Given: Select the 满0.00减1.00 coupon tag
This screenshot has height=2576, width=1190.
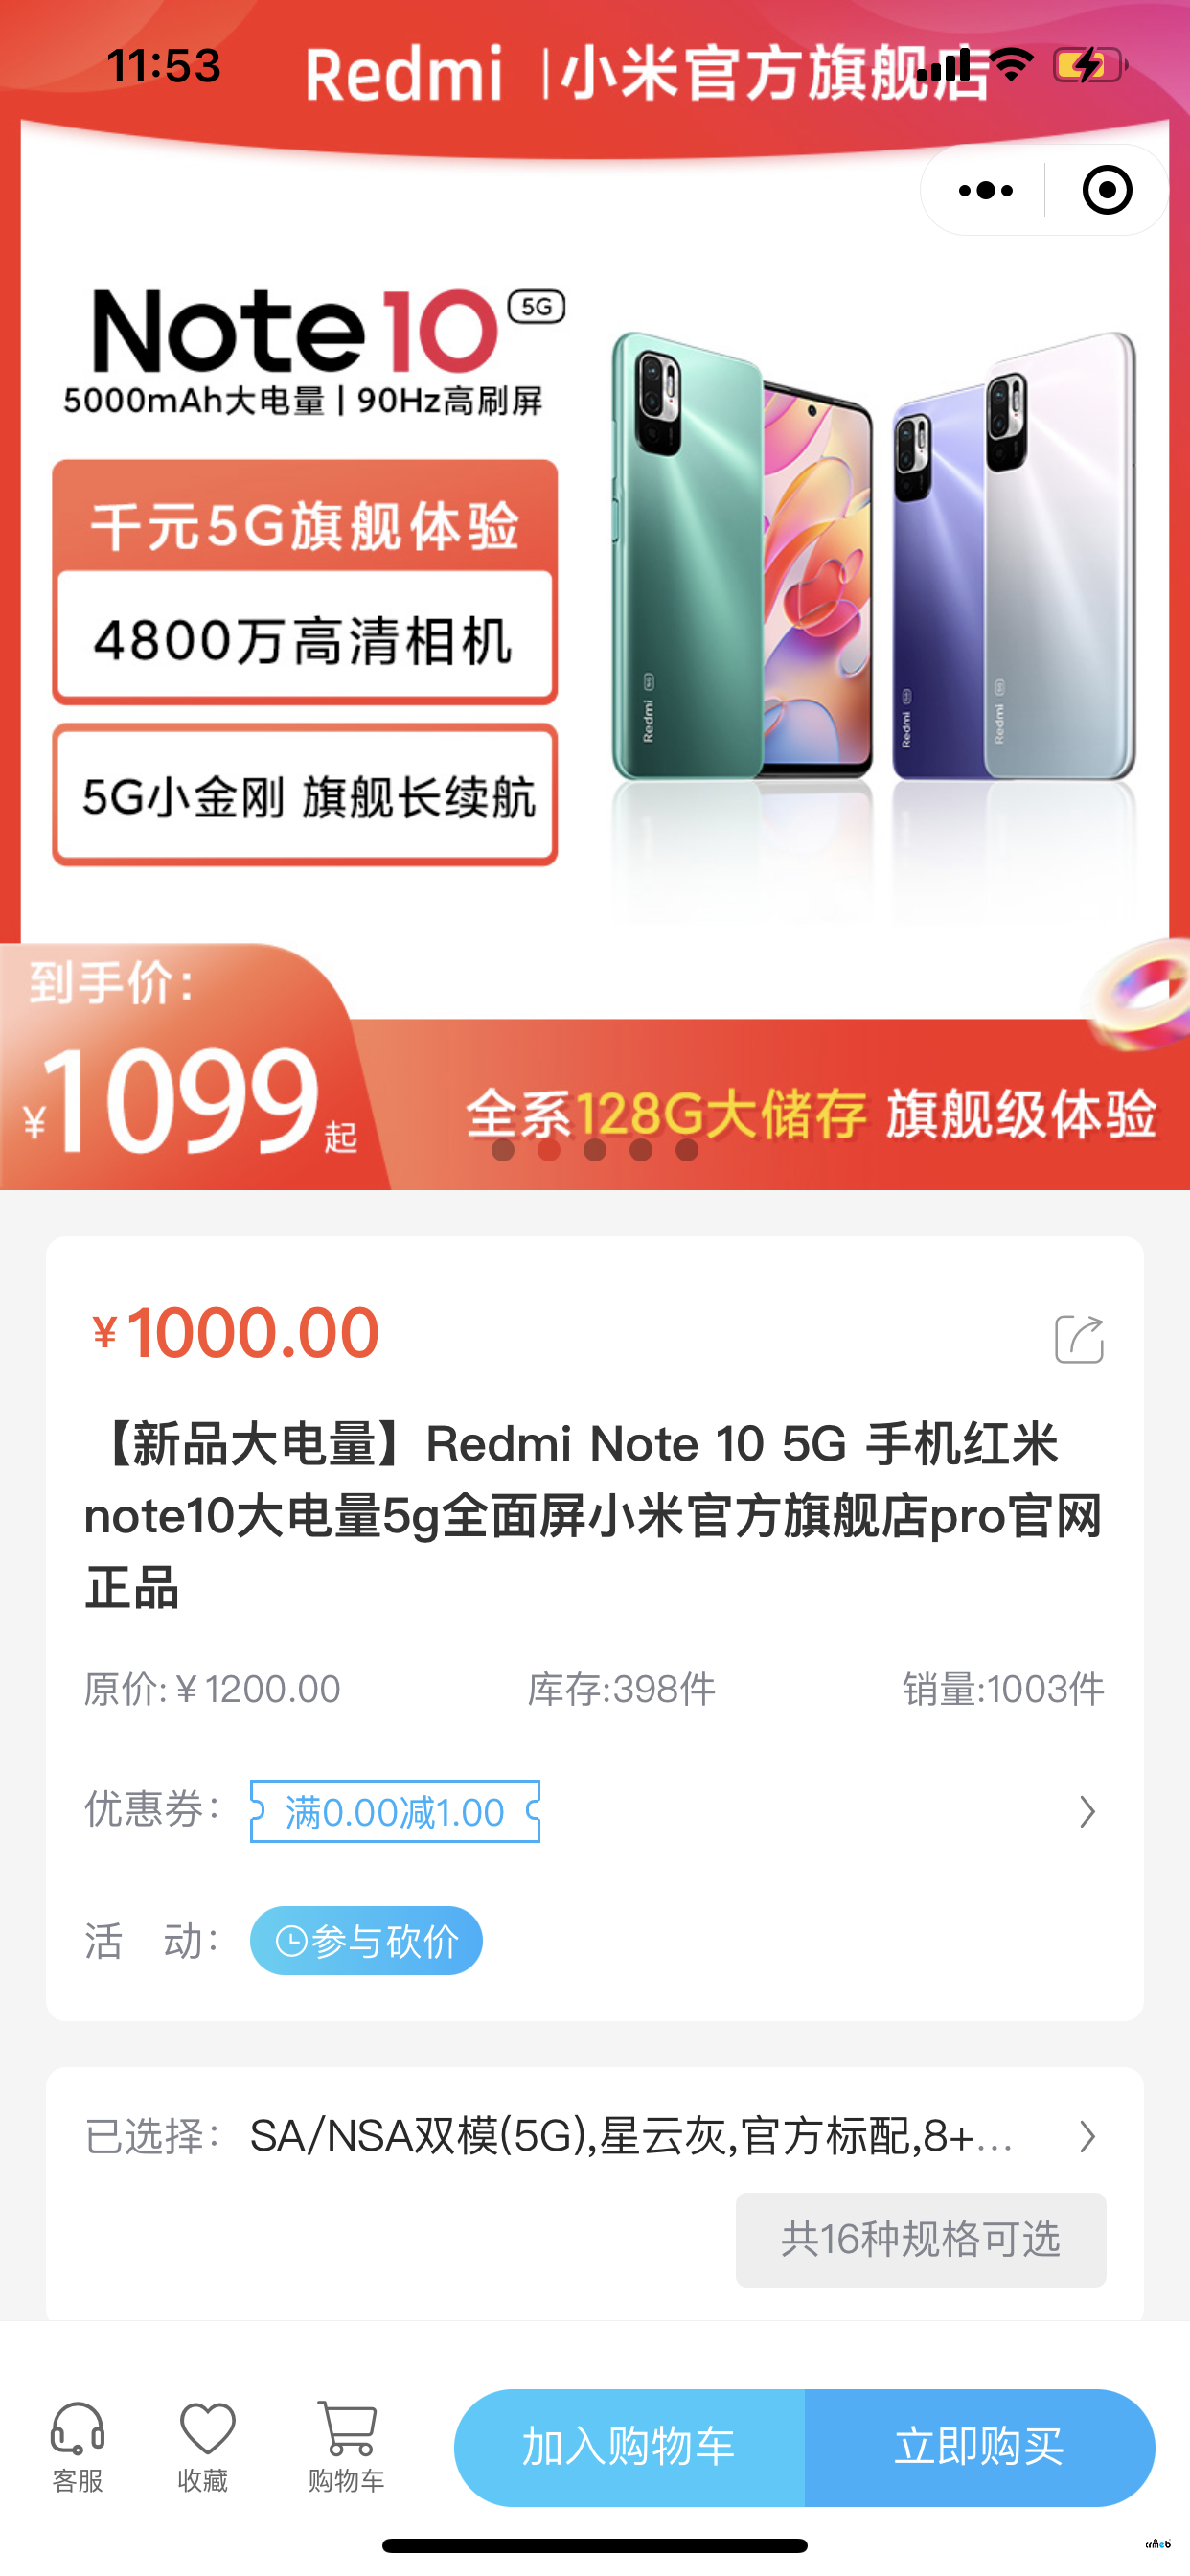Looking at the screenshot, I should 395,1811.
